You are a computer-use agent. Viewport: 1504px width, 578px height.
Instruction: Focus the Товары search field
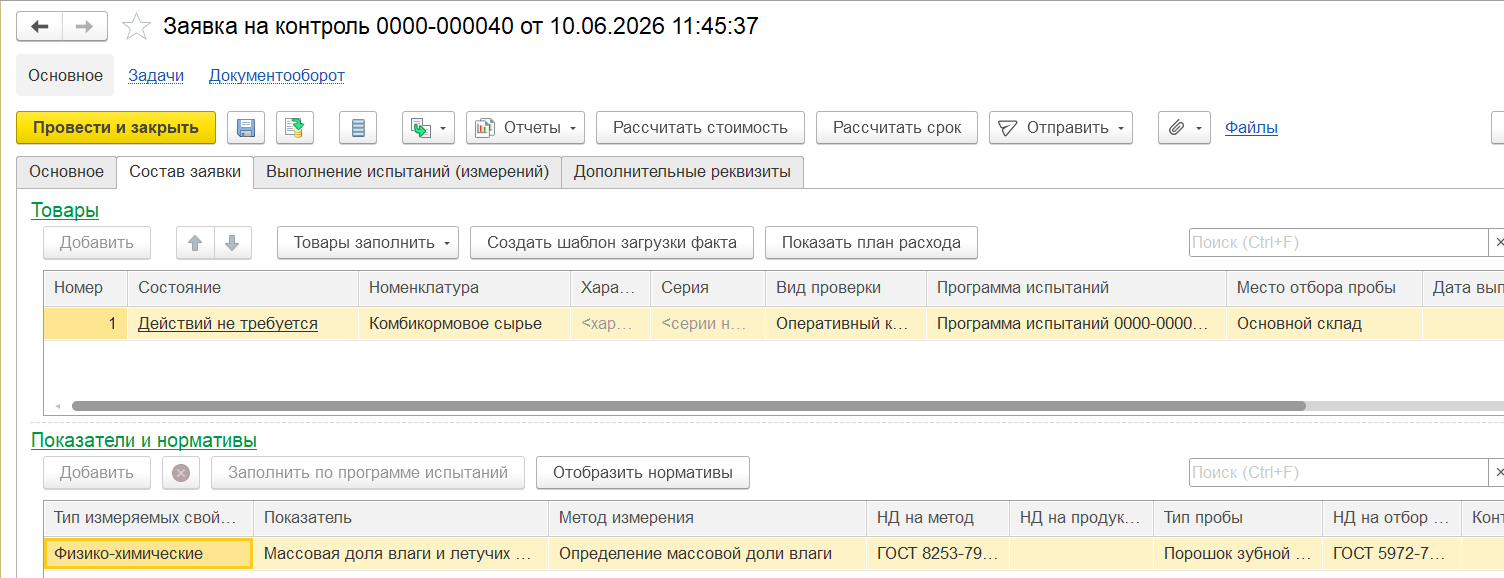[x=1338, y=243]
